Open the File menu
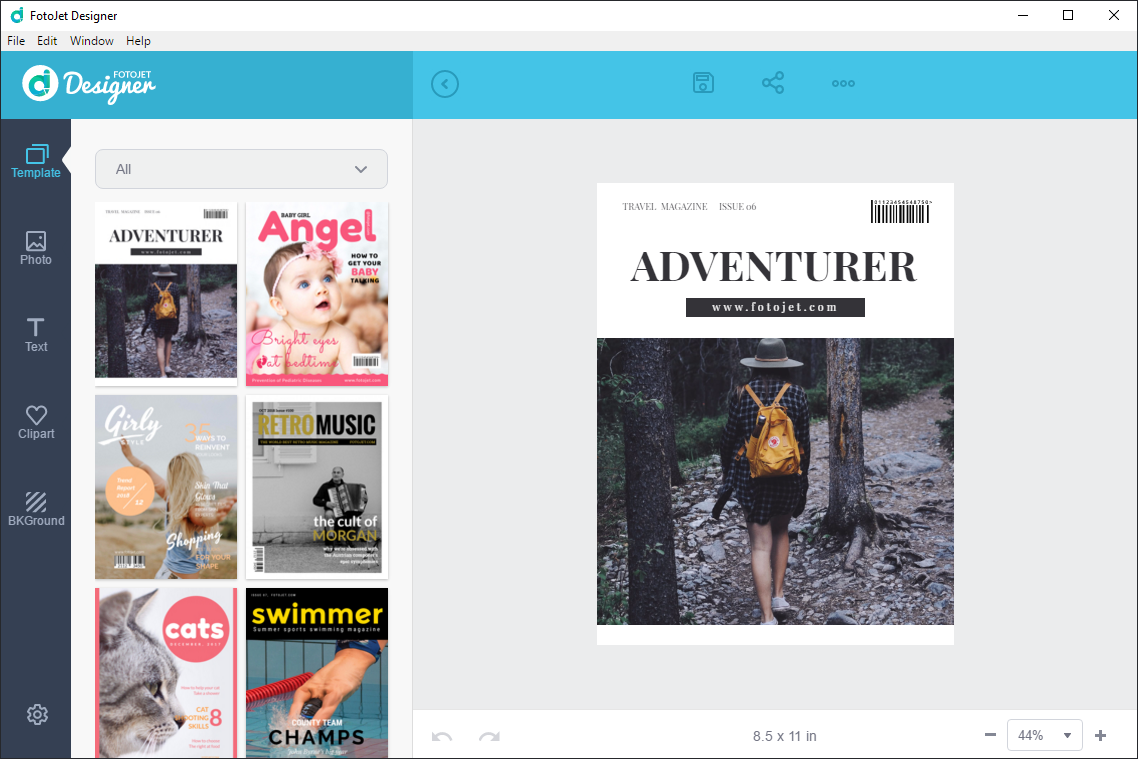The image size is (1138, 759). (16, 41)
